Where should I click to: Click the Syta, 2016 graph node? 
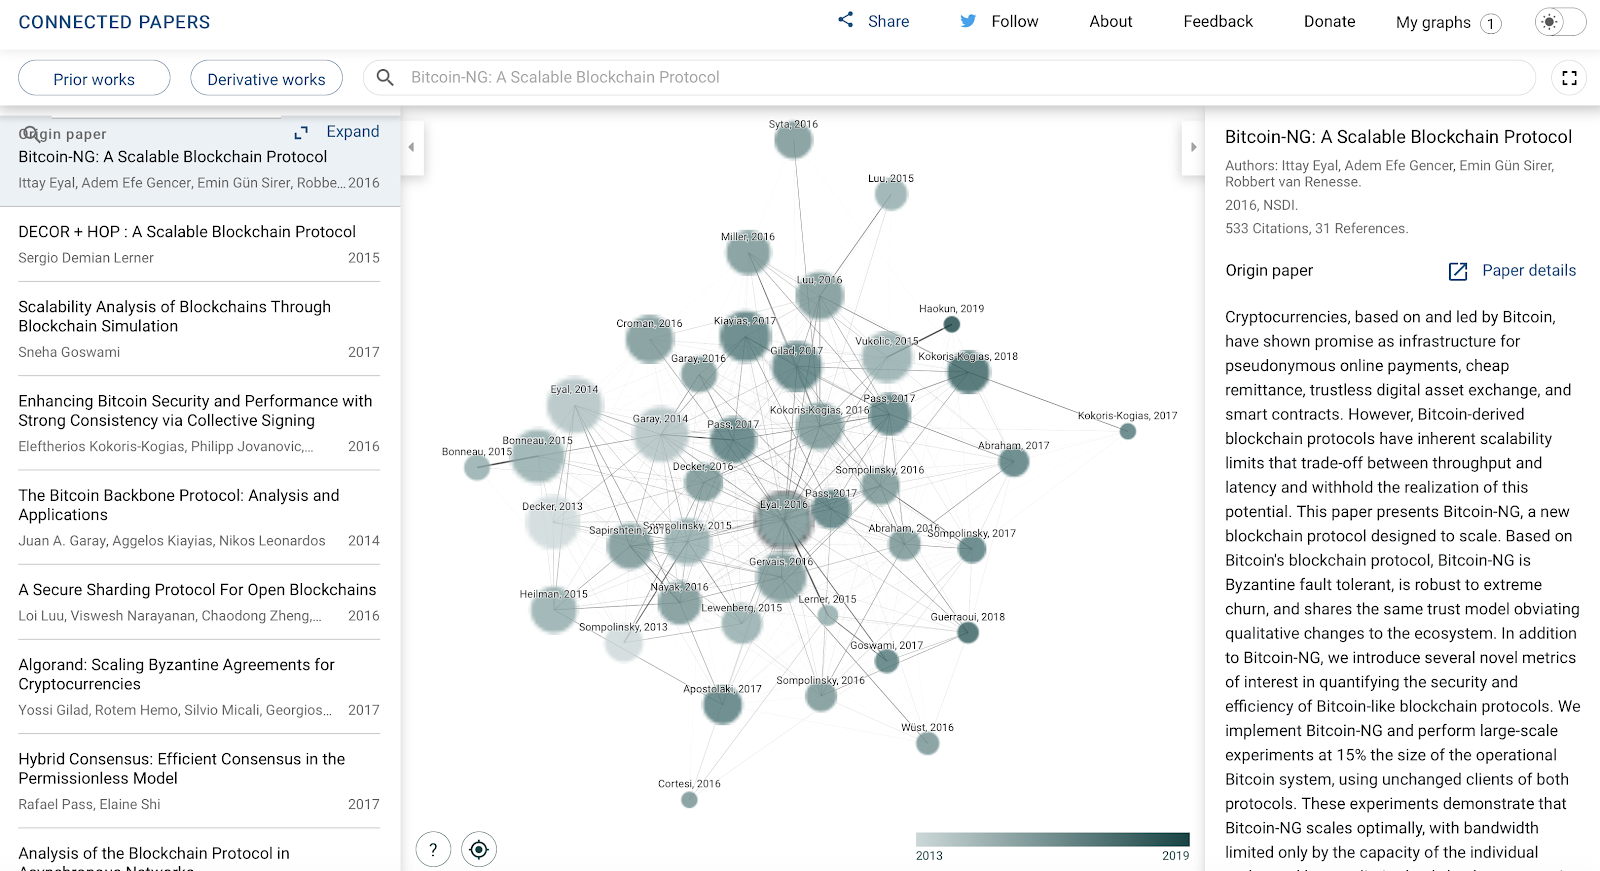point(793,140)
